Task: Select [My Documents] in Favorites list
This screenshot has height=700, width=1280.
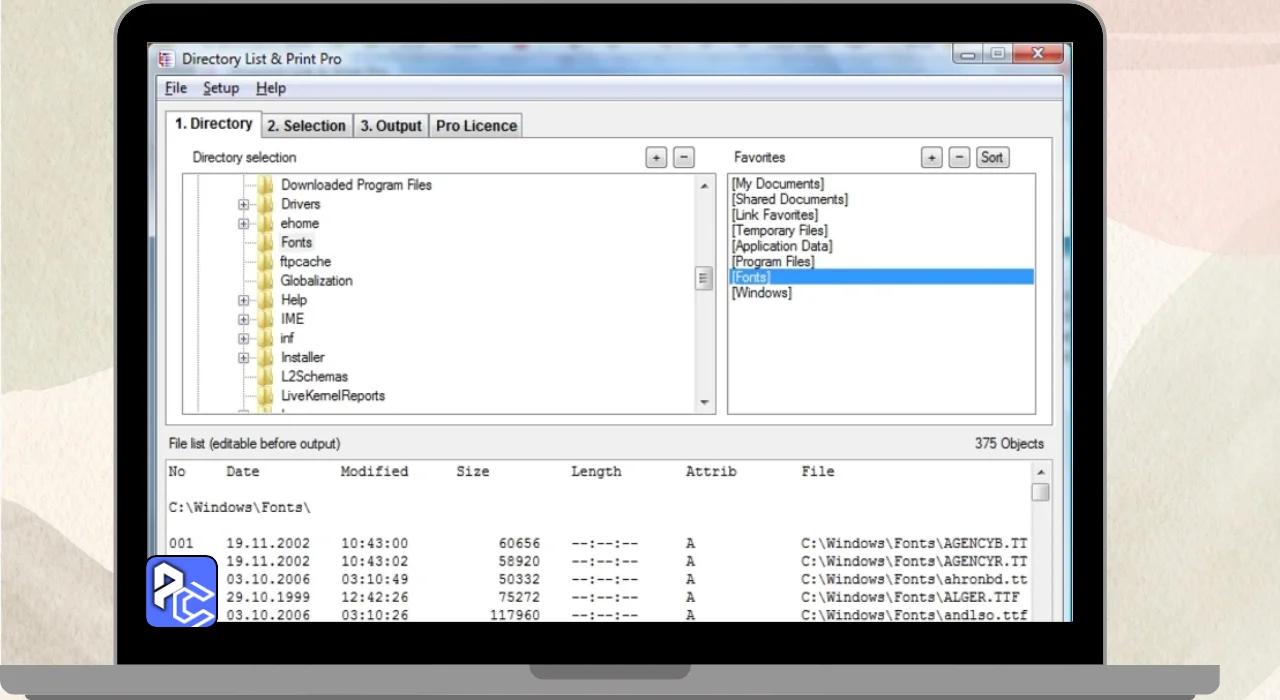Action: point(777,184)
